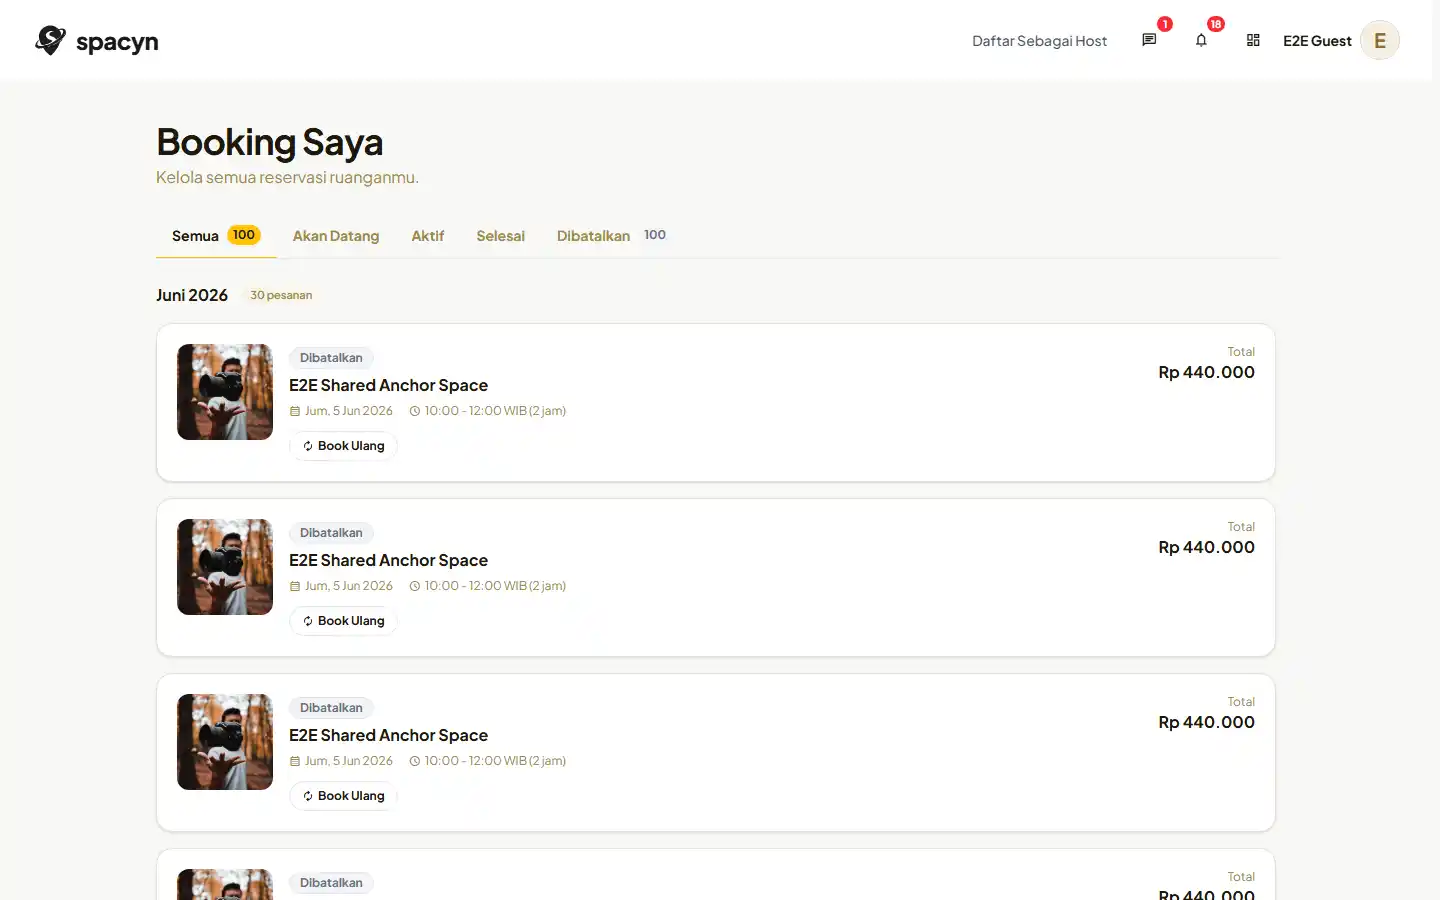Select the Semua tab
1440x900 pixels.
[216, 236]
